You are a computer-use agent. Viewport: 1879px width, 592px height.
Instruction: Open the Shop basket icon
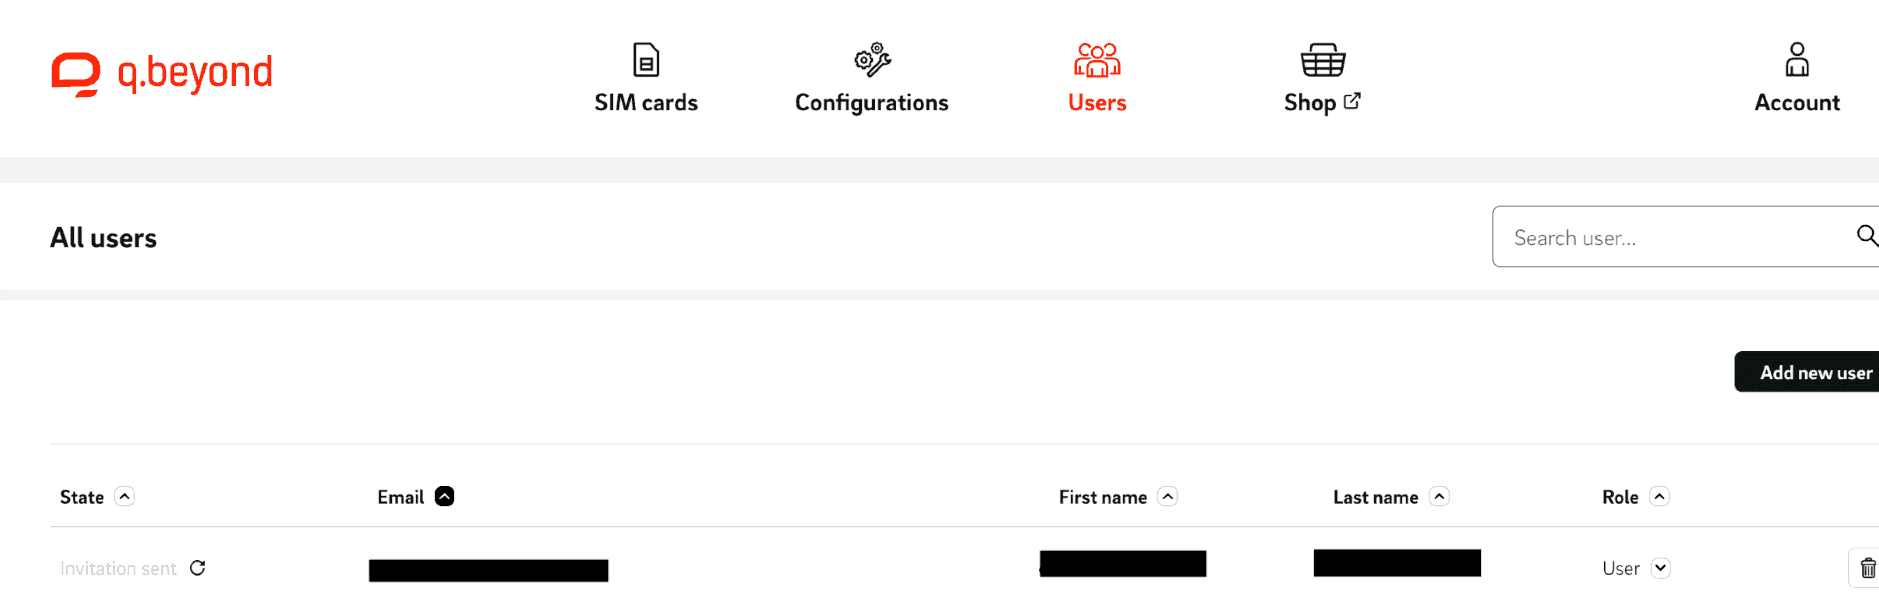tap(1322, 60)
